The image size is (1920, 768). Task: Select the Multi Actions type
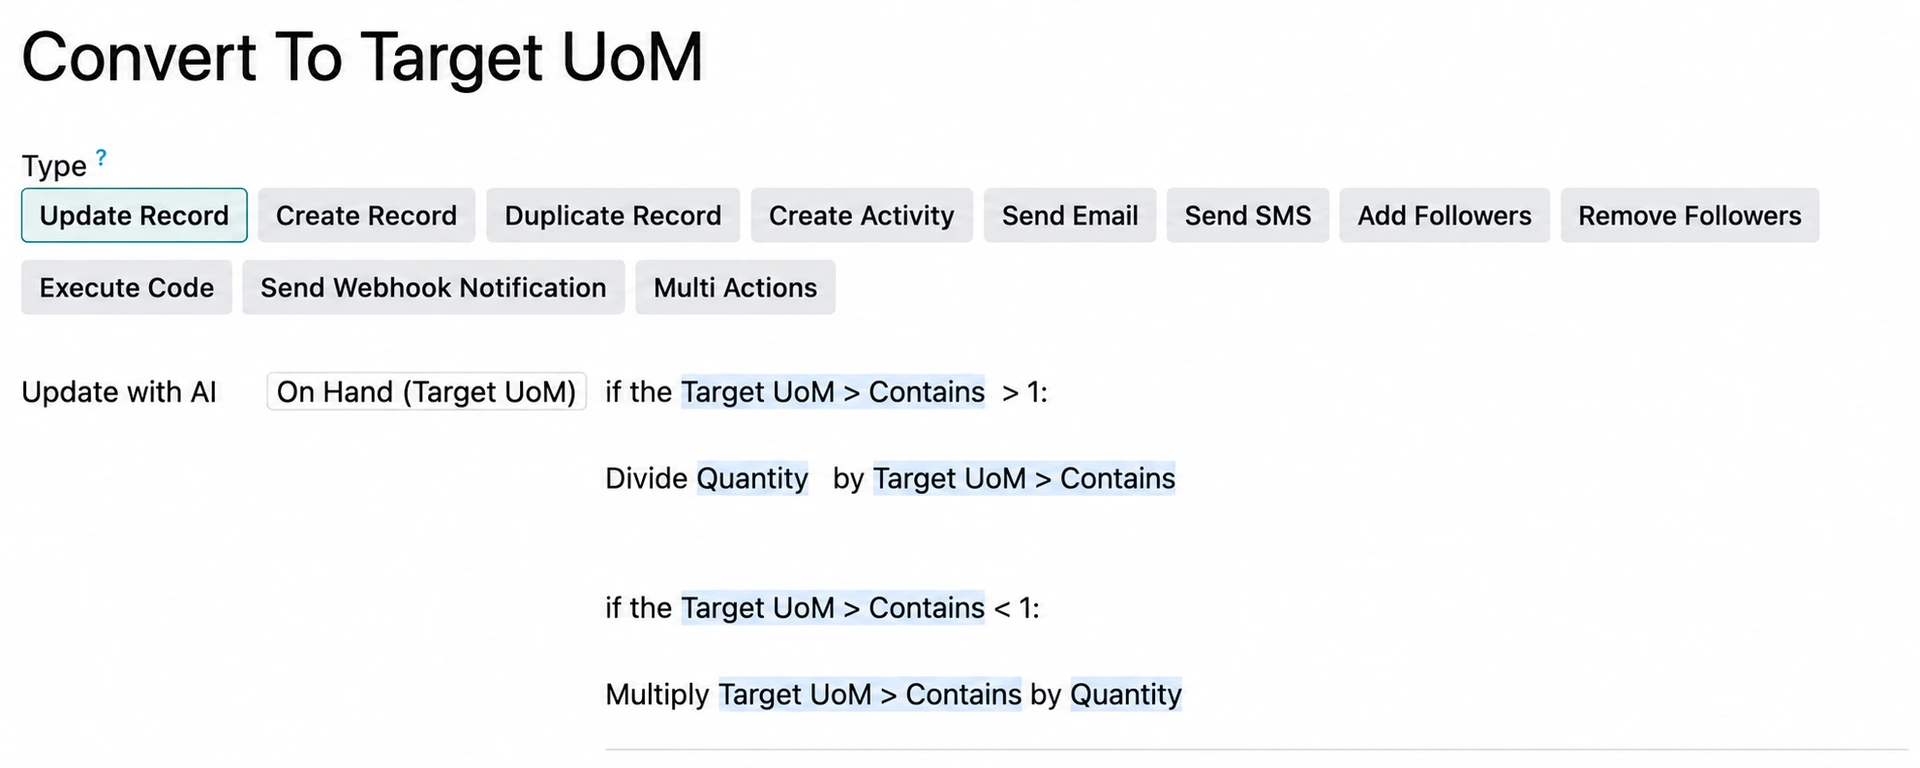pos(735,287)
